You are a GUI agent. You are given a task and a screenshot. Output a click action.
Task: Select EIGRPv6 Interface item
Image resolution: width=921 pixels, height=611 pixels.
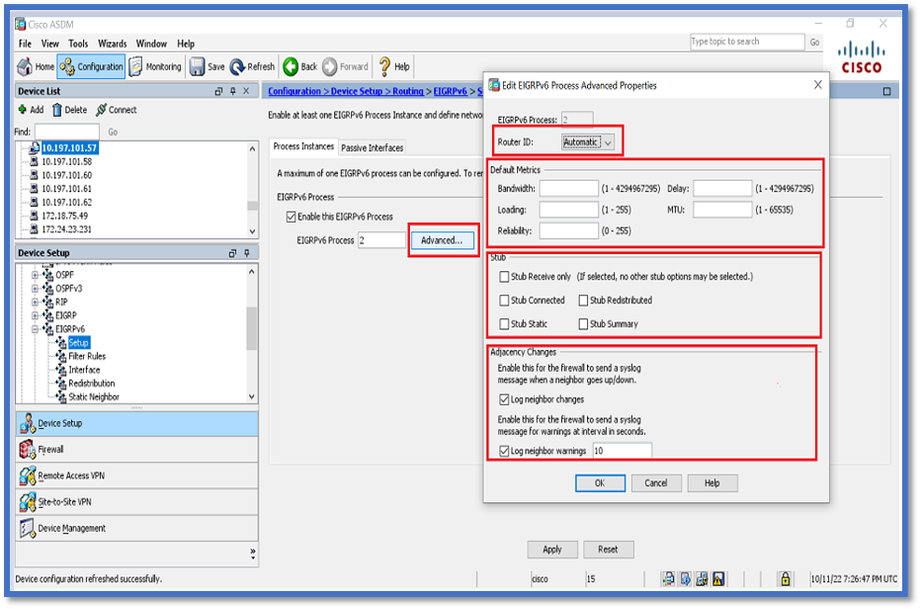coord(84,370)
